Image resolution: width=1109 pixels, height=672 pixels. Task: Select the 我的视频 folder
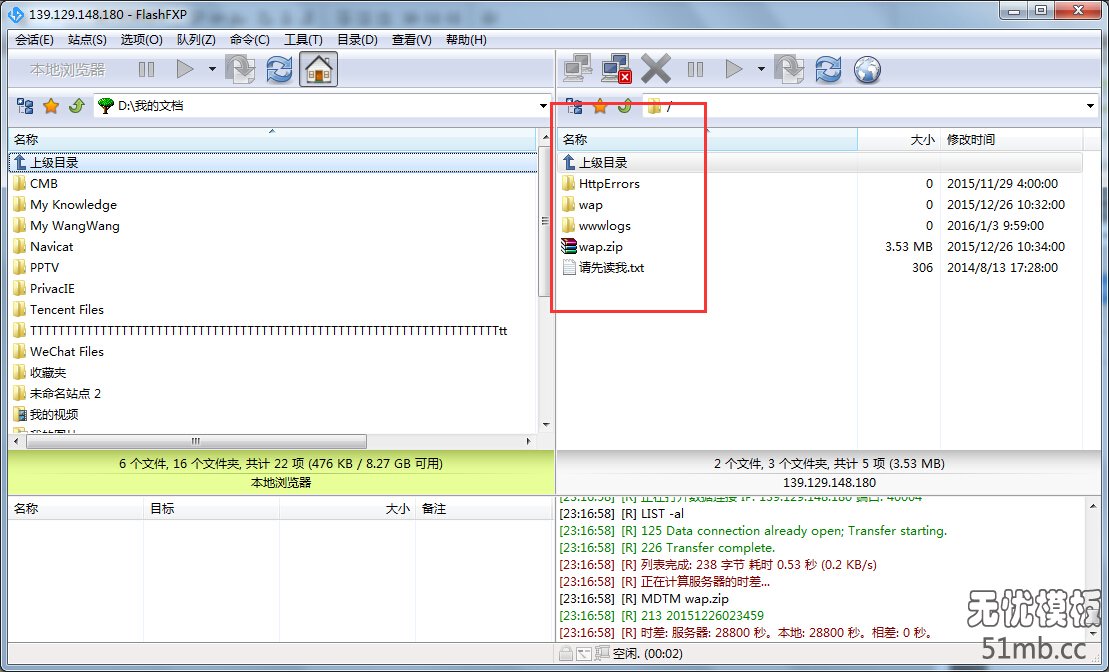(x=46, y=415)
